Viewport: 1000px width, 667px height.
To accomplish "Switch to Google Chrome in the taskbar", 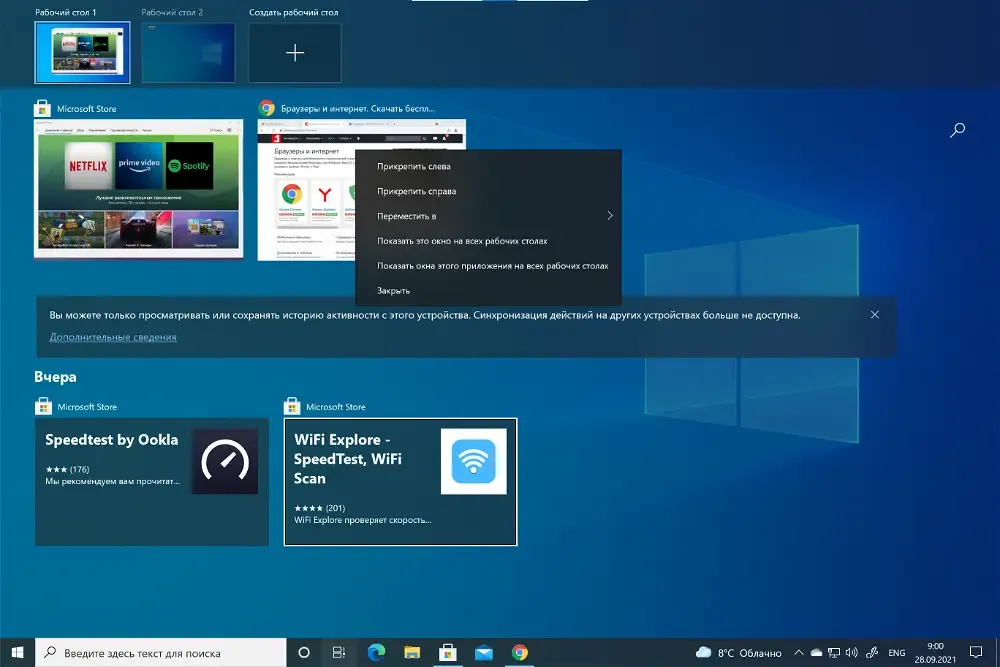I will pos(520,652).
